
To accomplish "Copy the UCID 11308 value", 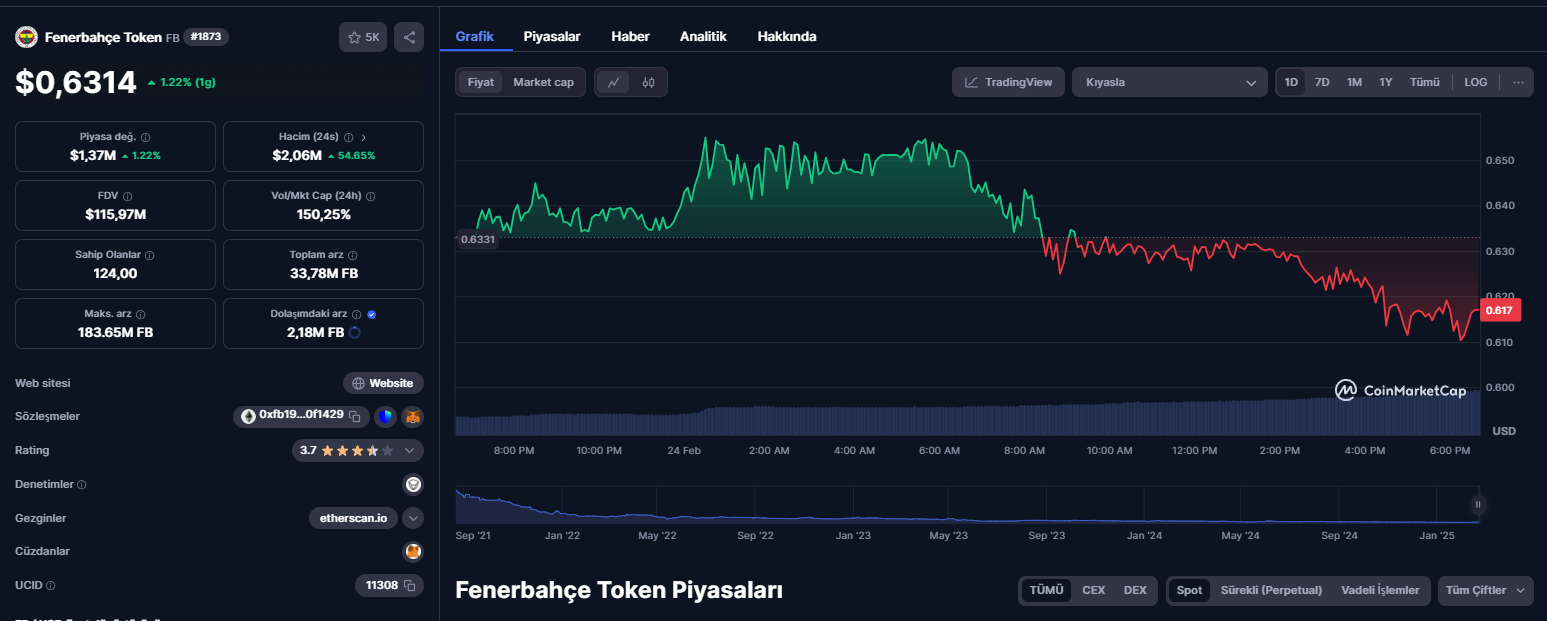I will [x=408, y=585].
